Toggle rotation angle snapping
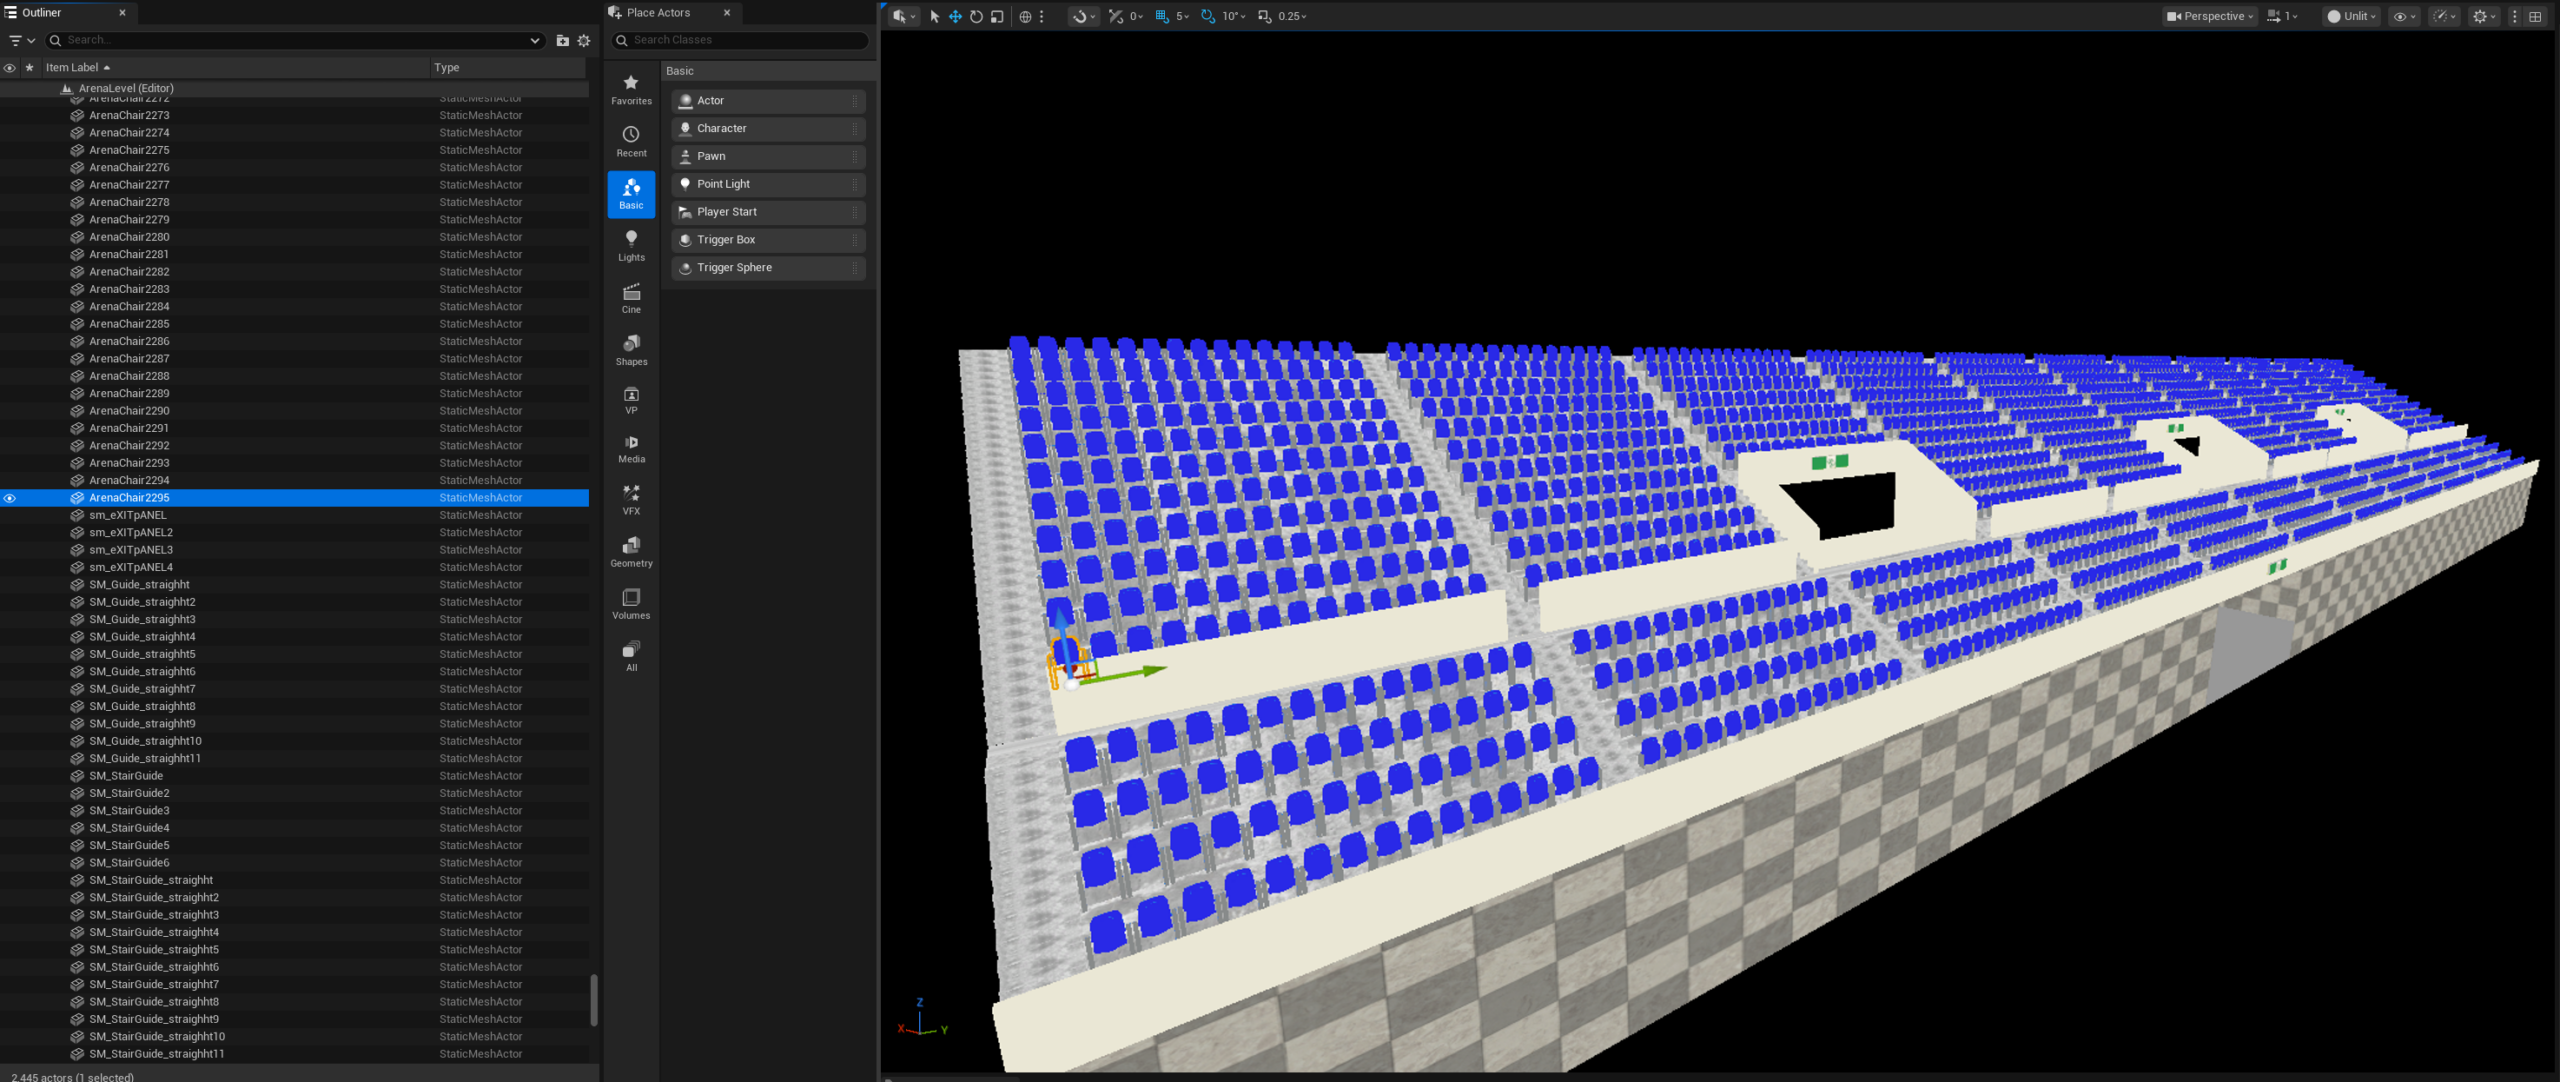Screen dimensions: 2560x1082 coord(1208,16)
